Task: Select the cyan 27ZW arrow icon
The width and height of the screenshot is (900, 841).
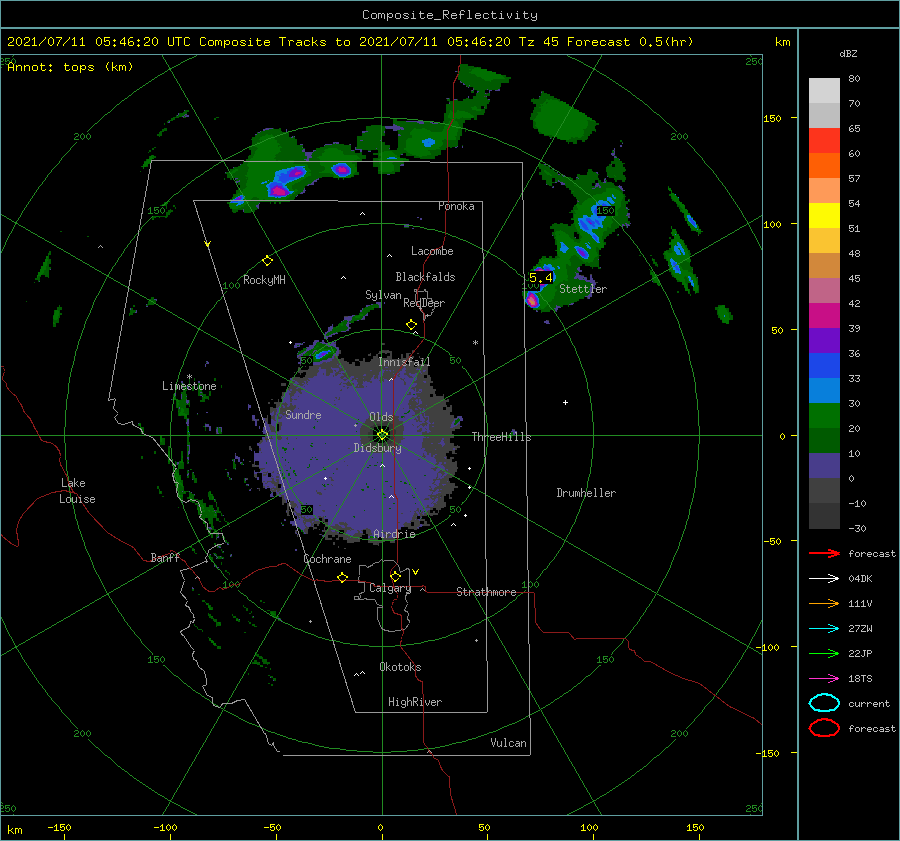Action: [x=824, y=629]
